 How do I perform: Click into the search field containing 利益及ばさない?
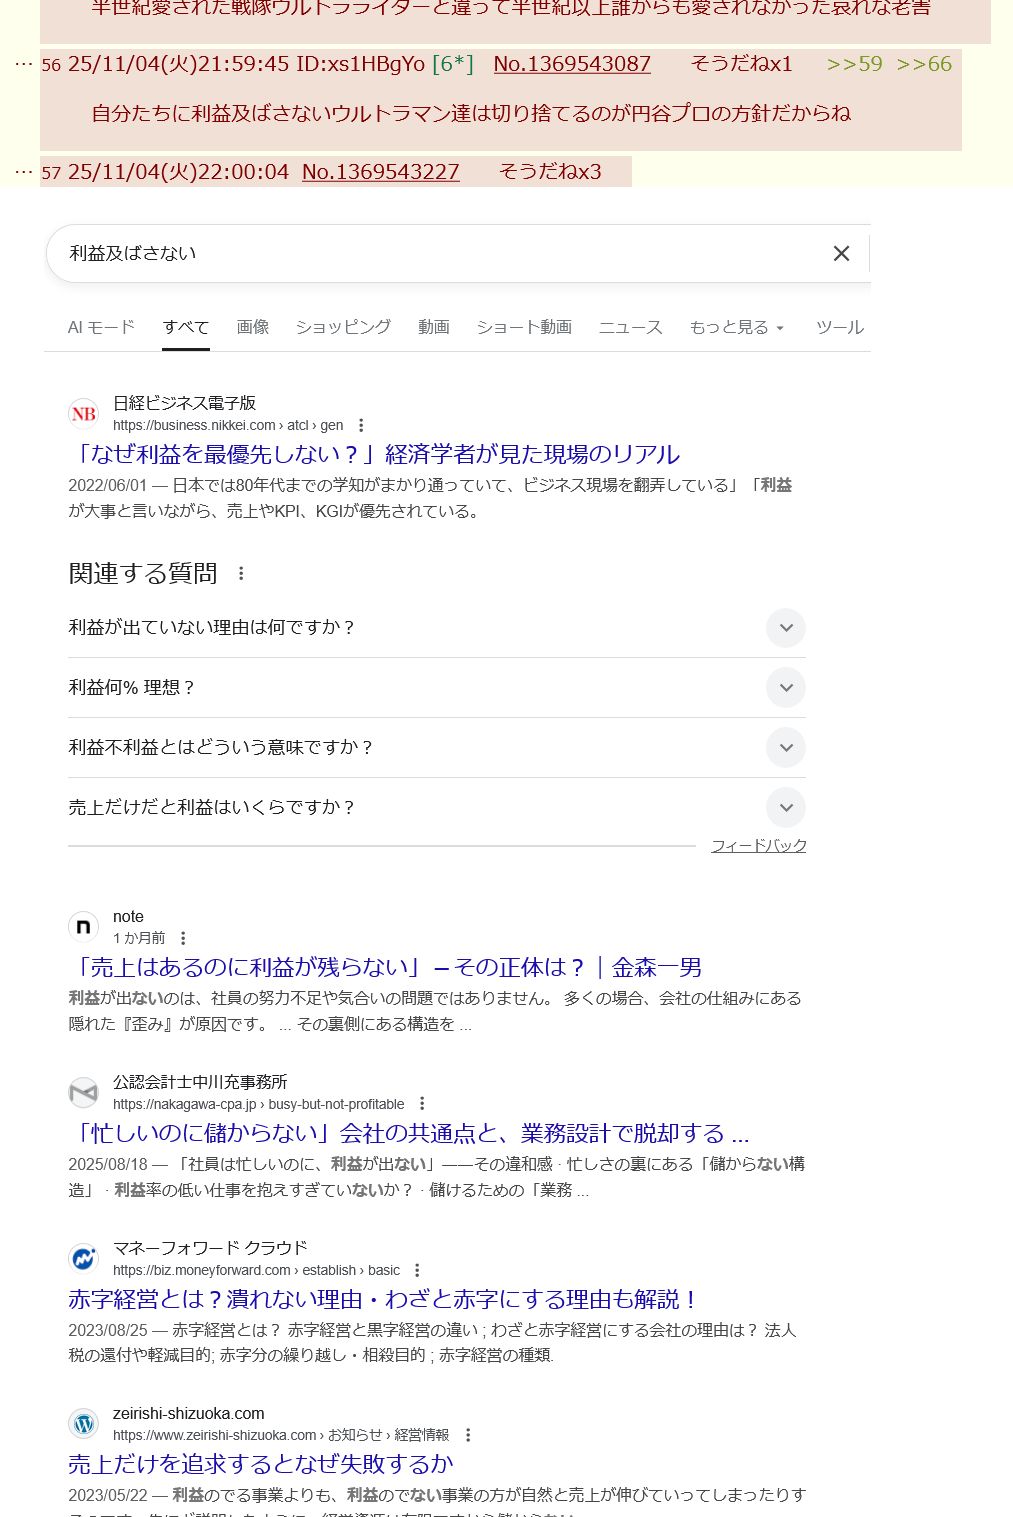tap(430, 254)
